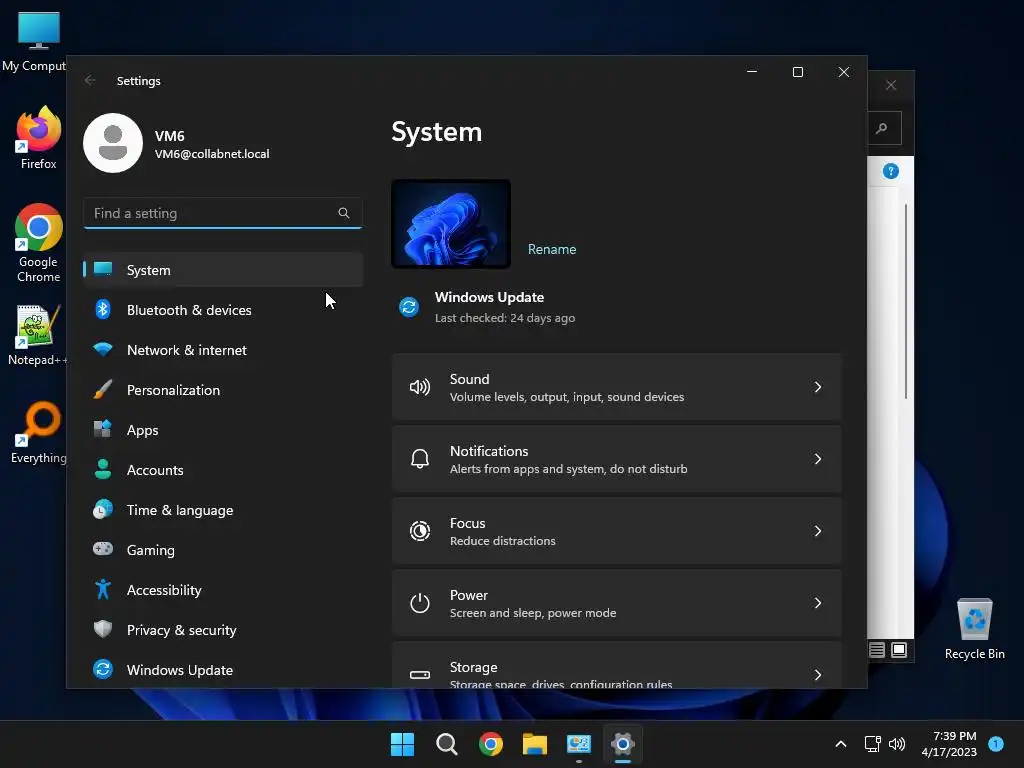
Task: Open the volume tray icon
Action: click(897, 744)
